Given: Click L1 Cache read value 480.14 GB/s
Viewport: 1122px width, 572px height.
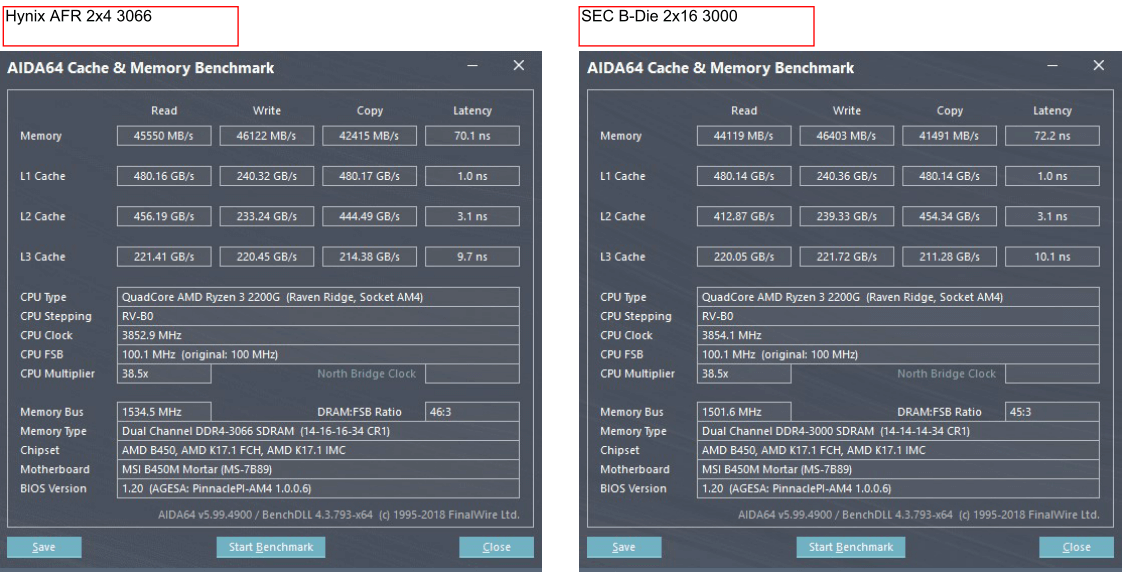Looking at the screenshot, I should [x=744, y=176].
